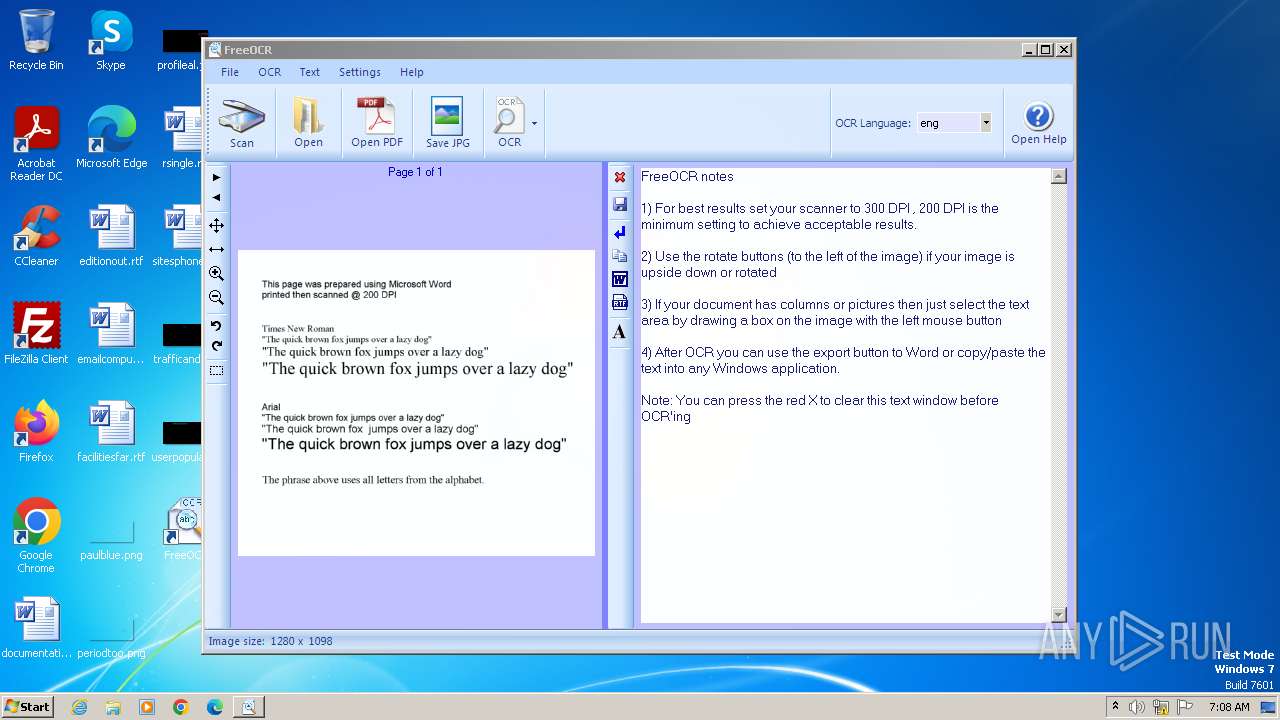Open Chrome from the taskbar
Viewport: 1280px width, 720px height.
tap(181, 707)
